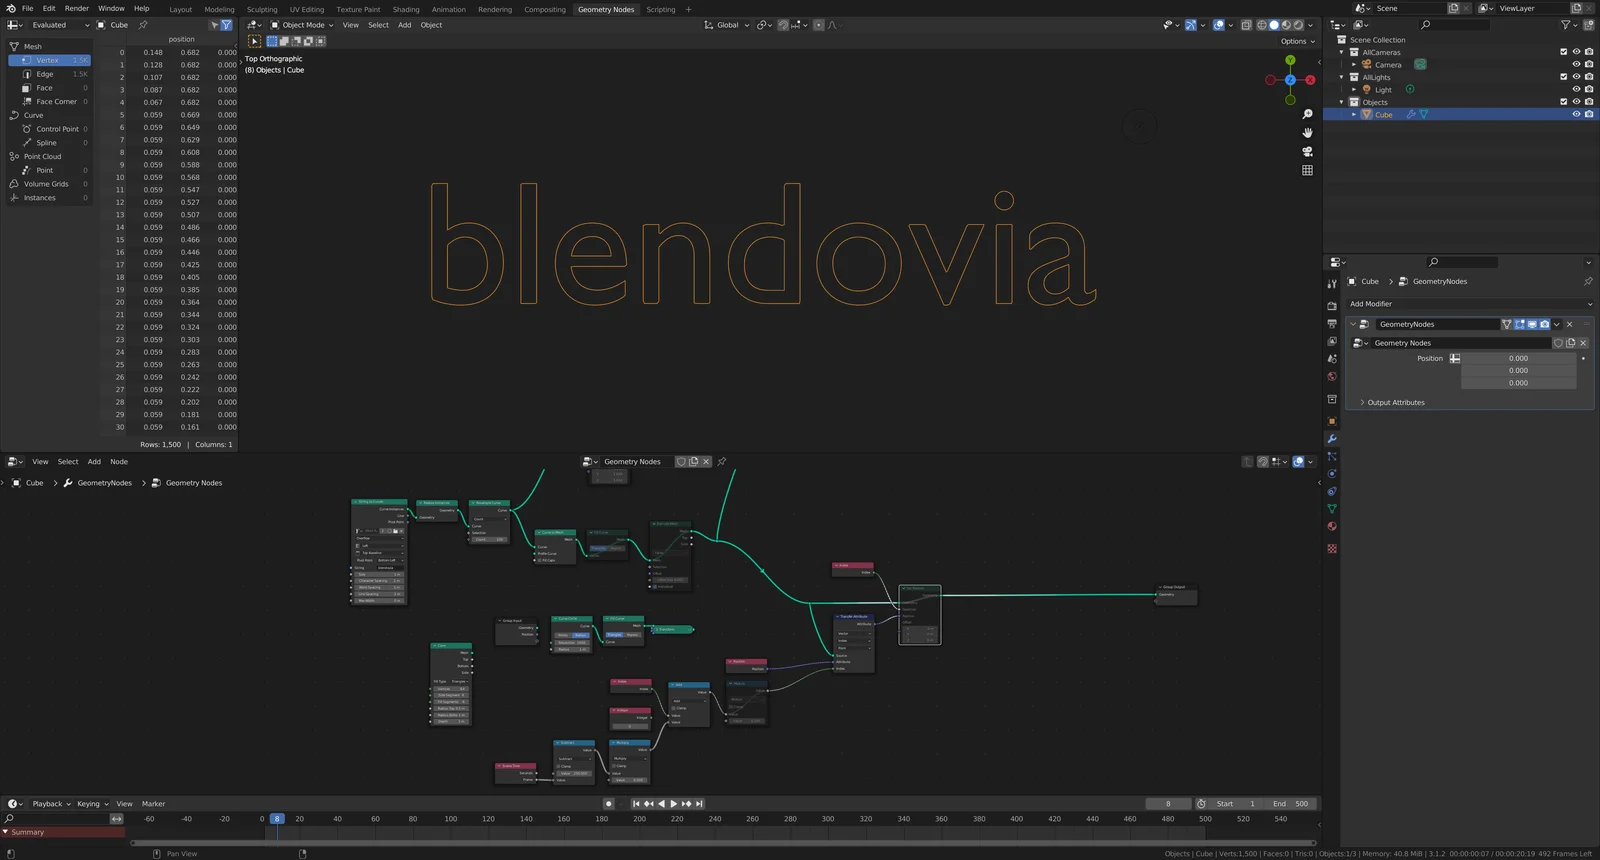Screen dimensions: 1600x860
Task: Disable Light rendering via camera icon
Action: [1589, 90]
